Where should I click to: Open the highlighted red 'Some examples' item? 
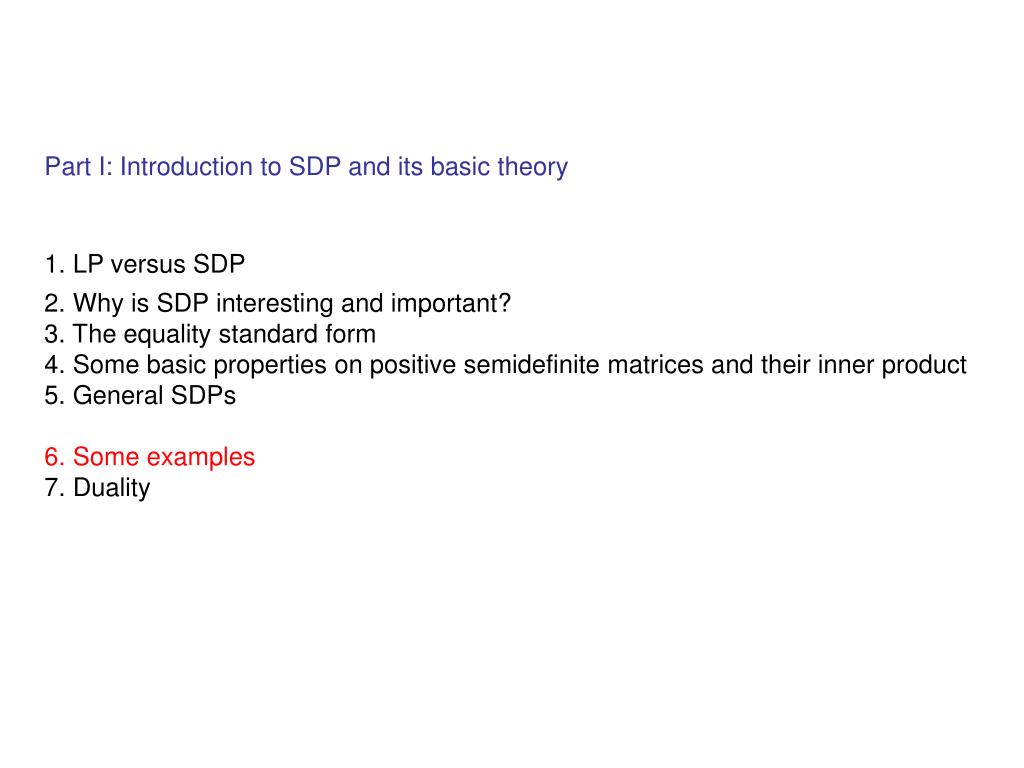[x=150, y=457]
